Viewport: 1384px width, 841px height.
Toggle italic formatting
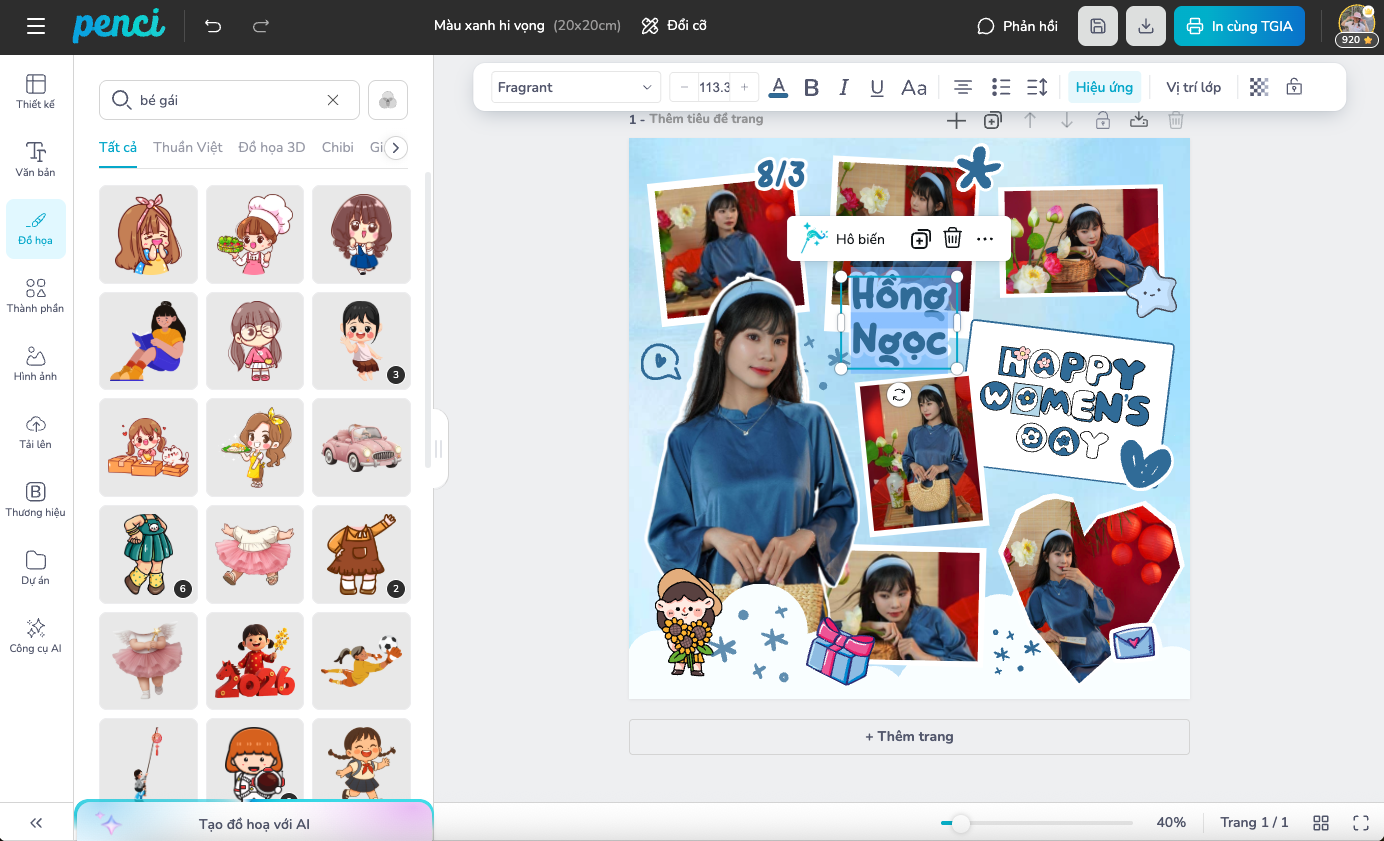point(844,87)
